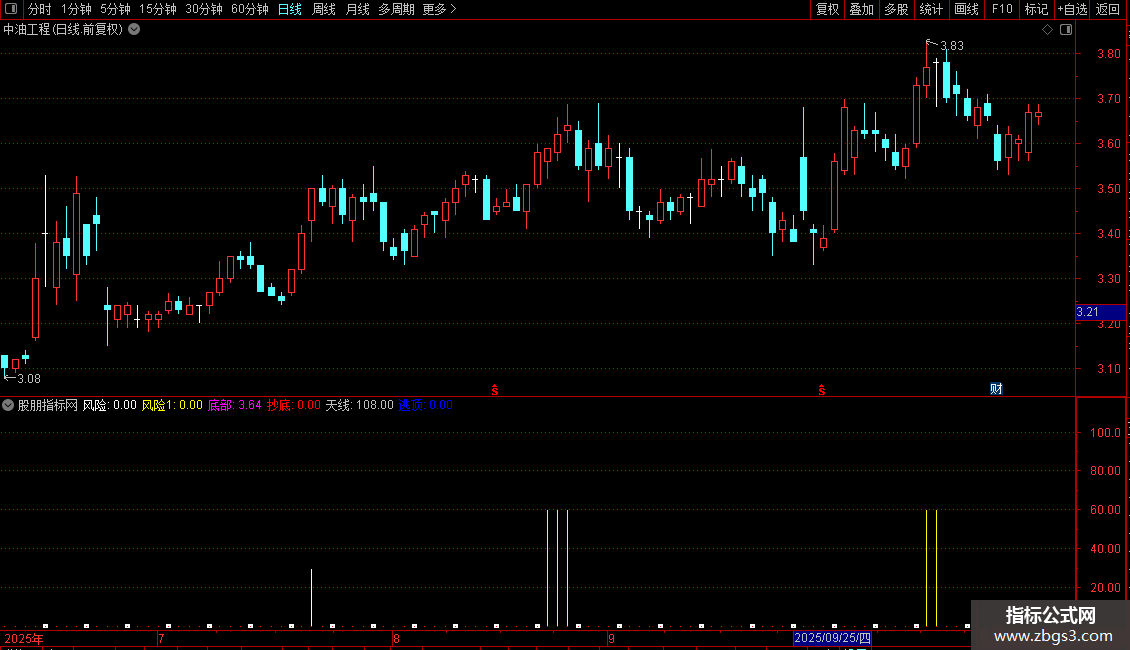
Task: Click the 3.08 low price annotation
Action: tap(29, 378)
